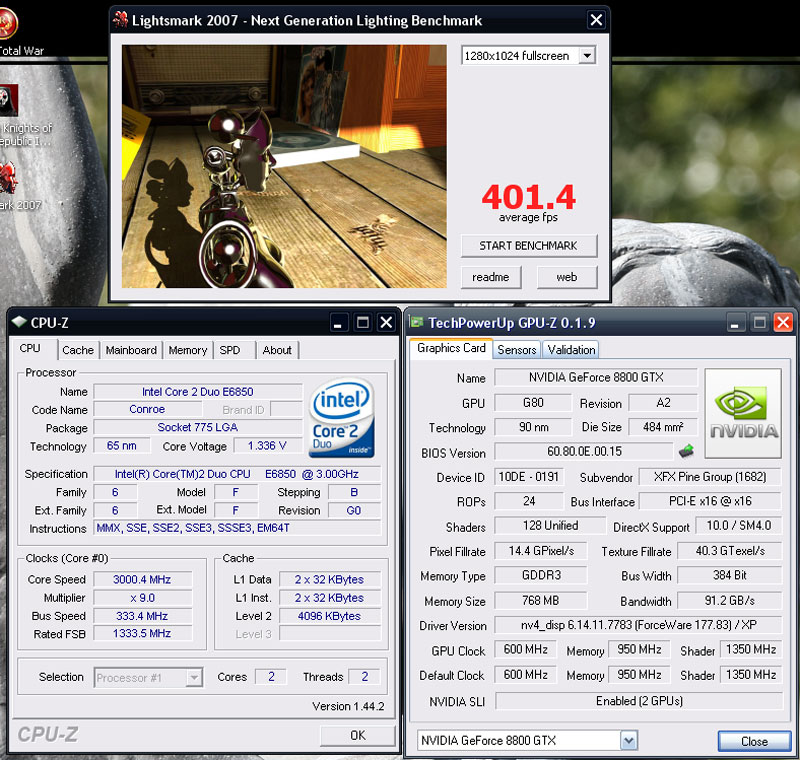Image resolution: width=800 pixels, height=760 pixels.
Task: Click the Lightsmark benchmark preview image
Action: click(284, 166)
